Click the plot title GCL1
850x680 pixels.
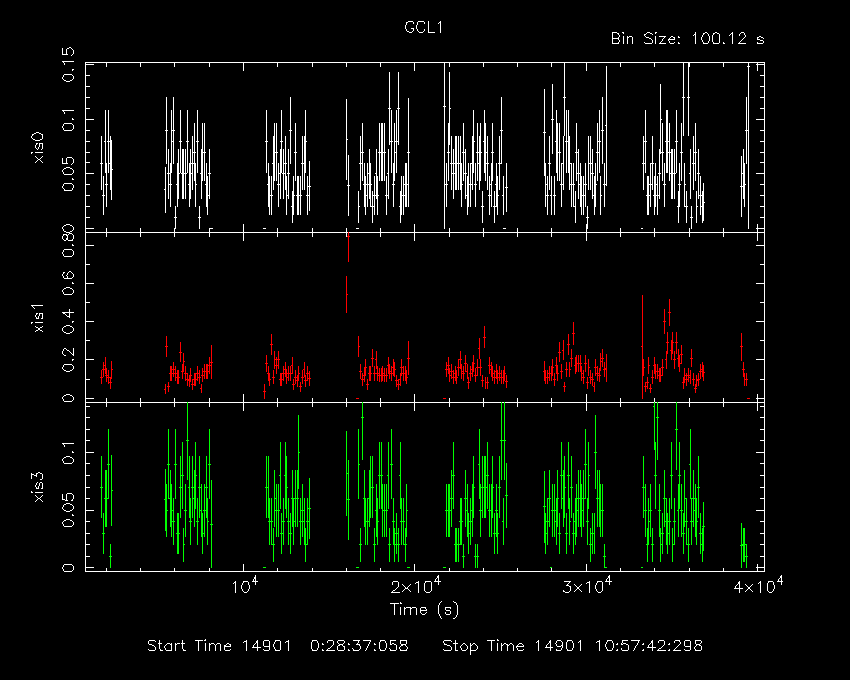pyautogui.click(x=424, y=28)
